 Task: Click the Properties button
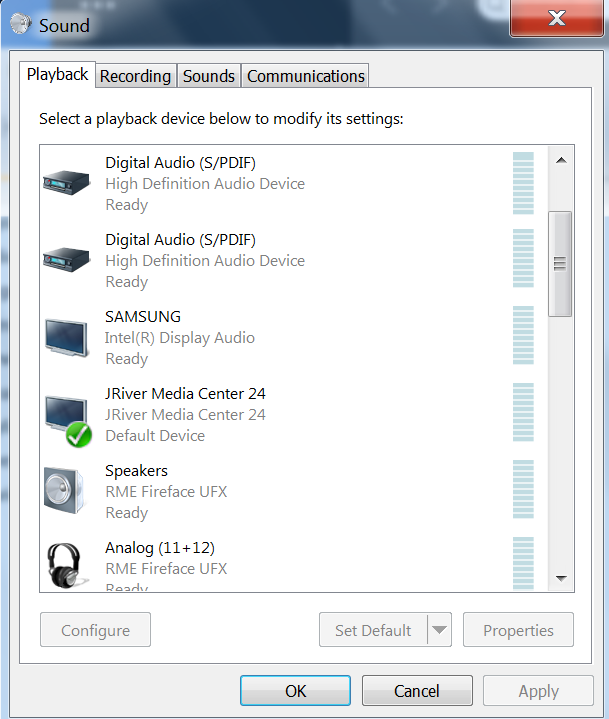pyautogui.click(x=518, y=630)
